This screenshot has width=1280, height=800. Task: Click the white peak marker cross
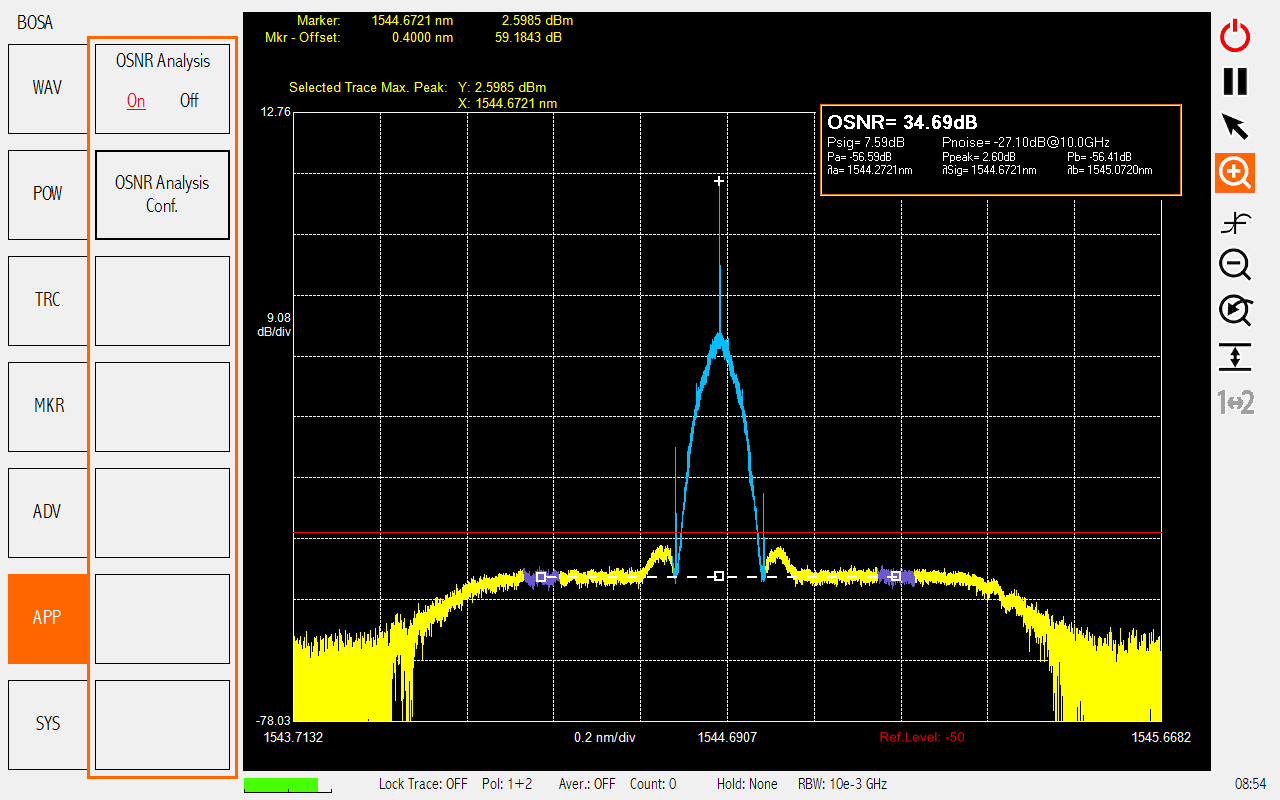coord(718,181)
